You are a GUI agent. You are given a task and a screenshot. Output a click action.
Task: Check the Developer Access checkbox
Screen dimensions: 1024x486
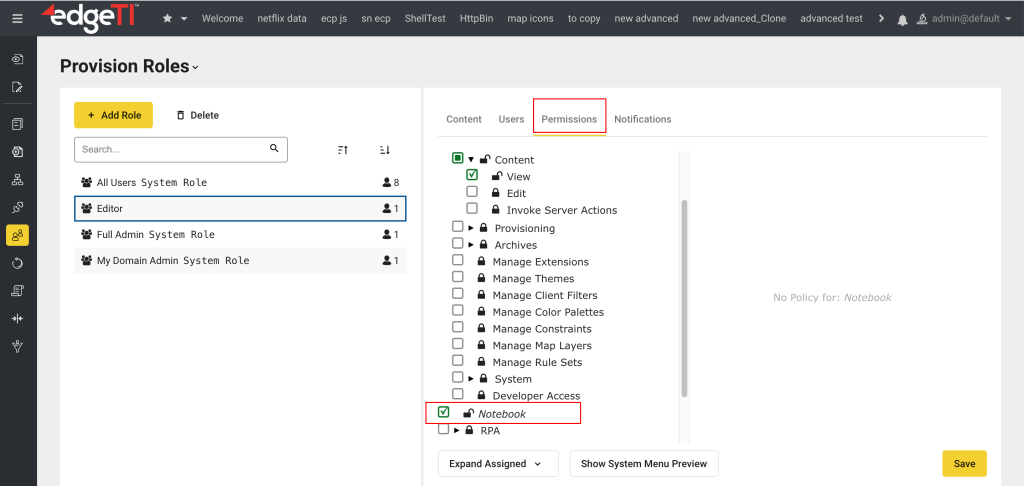click(458, 395)
